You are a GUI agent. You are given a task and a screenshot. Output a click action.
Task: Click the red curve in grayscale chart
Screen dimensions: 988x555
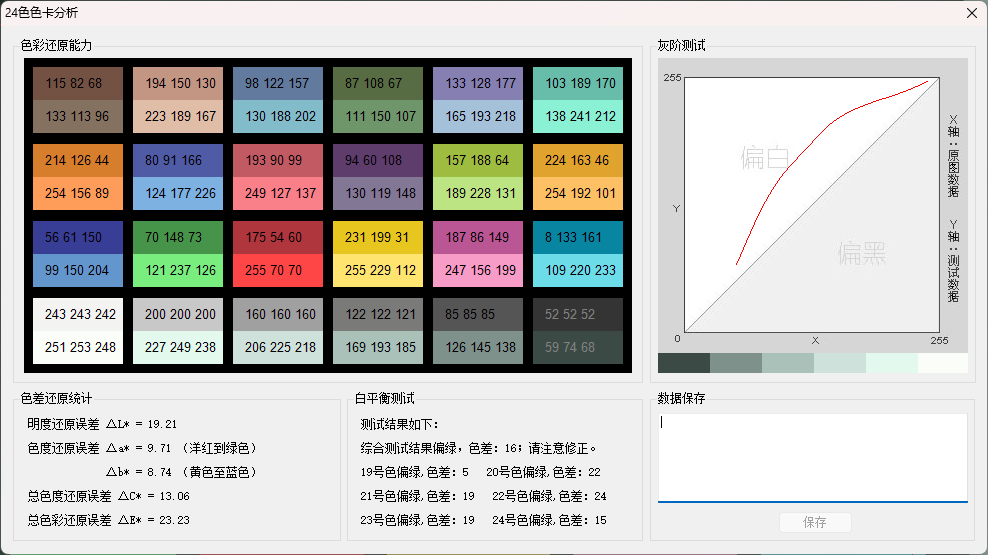point(787,169)
